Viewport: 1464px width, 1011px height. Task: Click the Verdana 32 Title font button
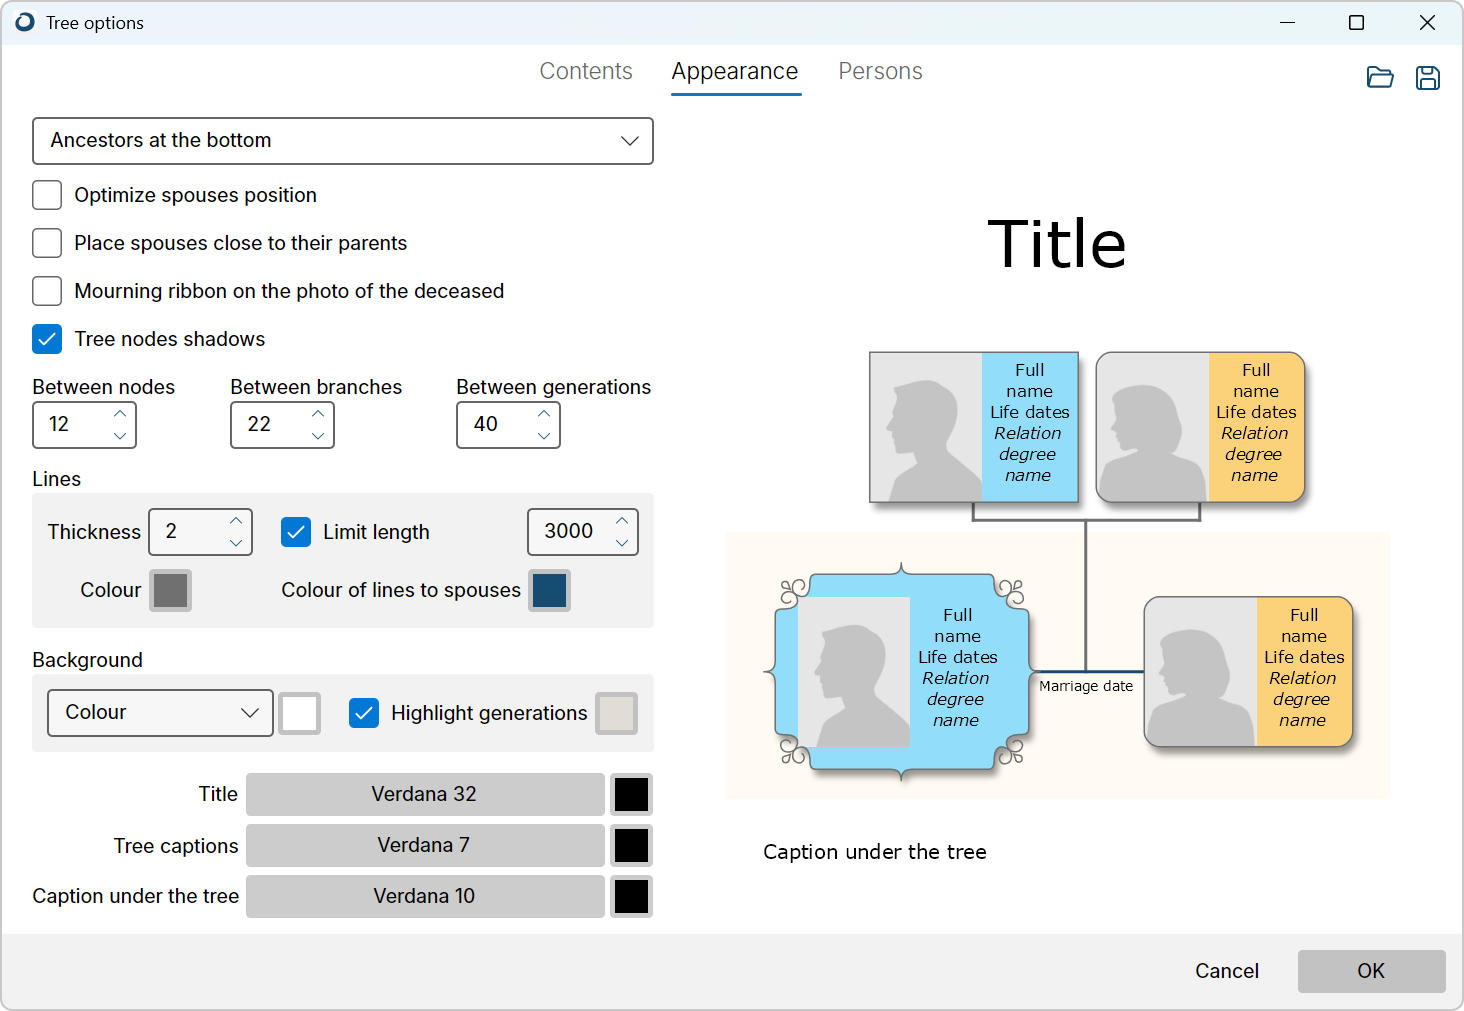[x=424, y=794]
